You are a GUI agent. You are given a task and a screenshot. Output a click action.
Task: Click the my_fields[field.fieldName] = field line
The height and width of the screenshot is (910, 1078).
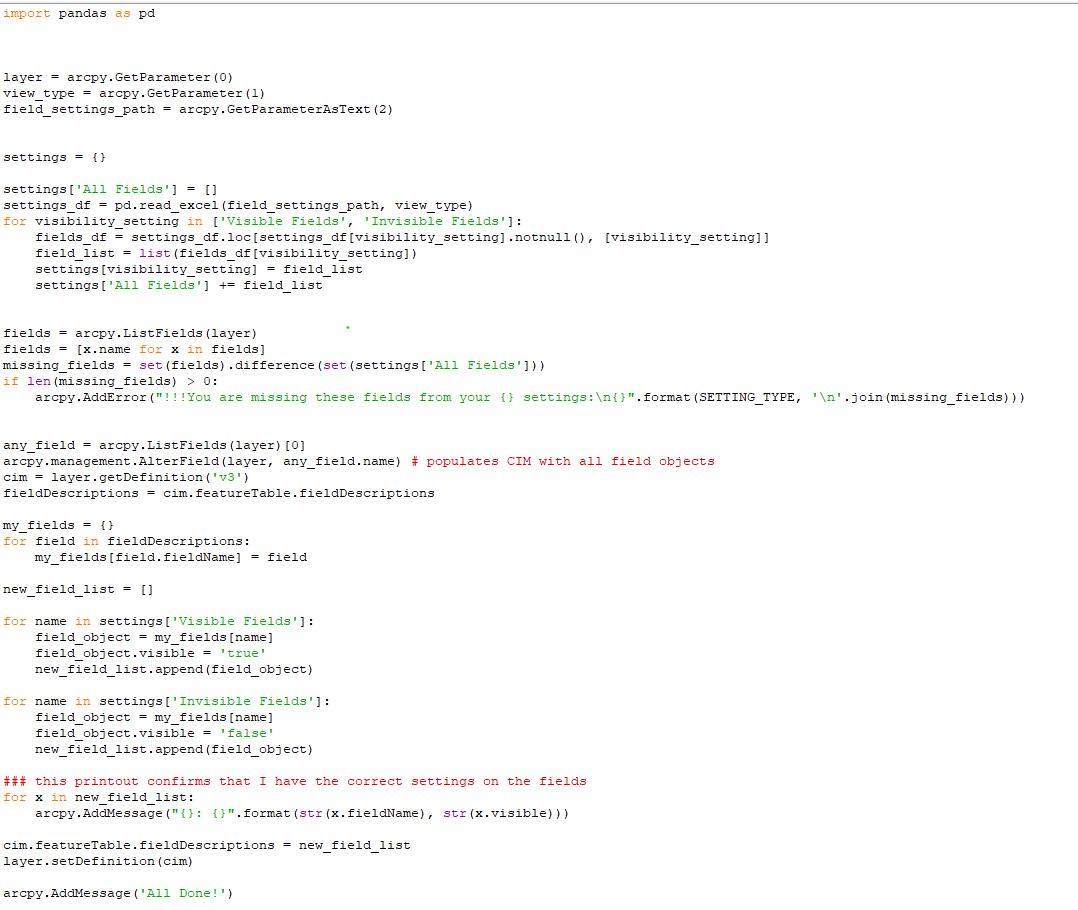171,557
